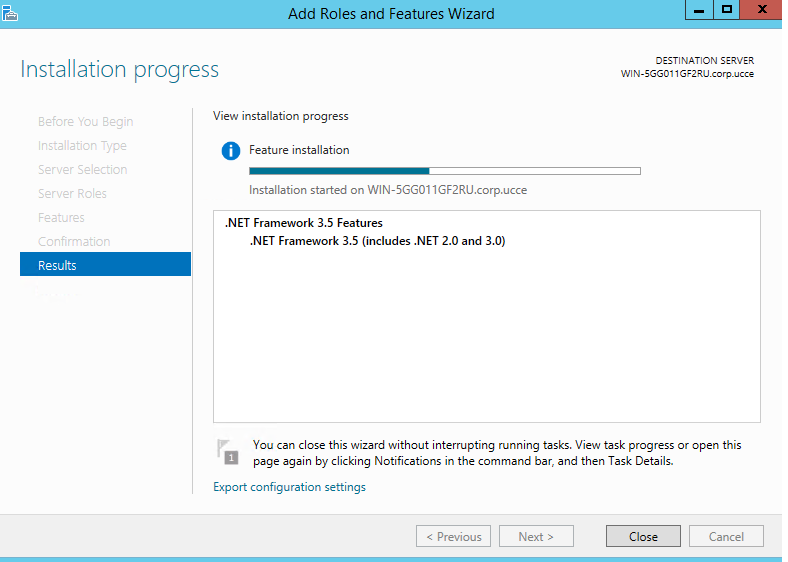Click the Next button
Viewport: 788px width, 562px height.
[536, 536]
